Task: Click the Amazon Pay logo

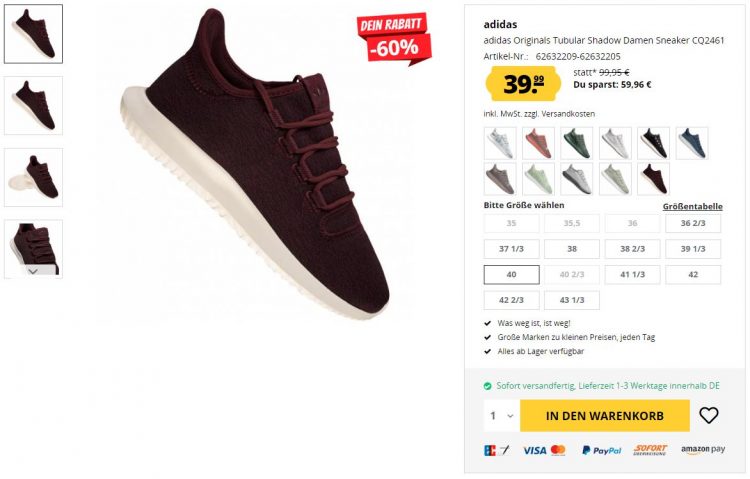Action: coord(703,450)
